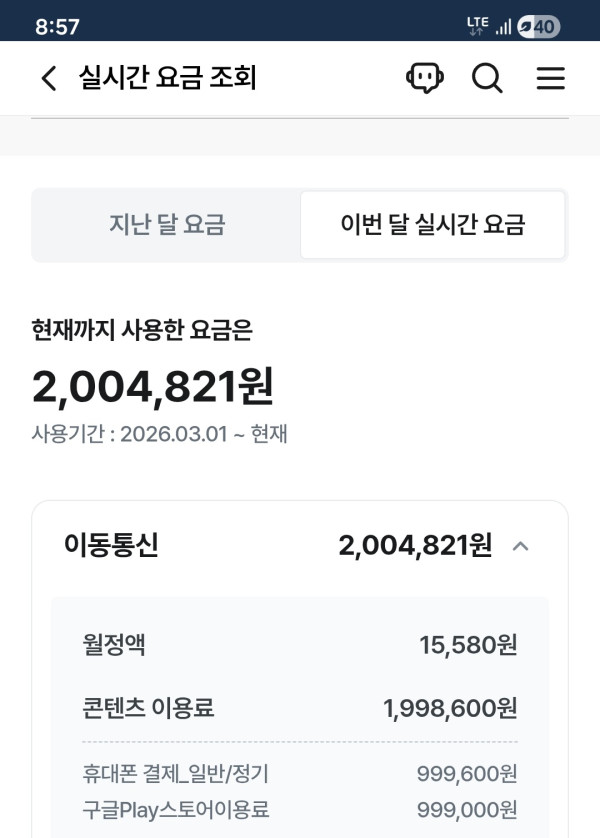
Task: Tap 휴대폰 결제_일반/정기 item
Action: [x=175, y=773]
